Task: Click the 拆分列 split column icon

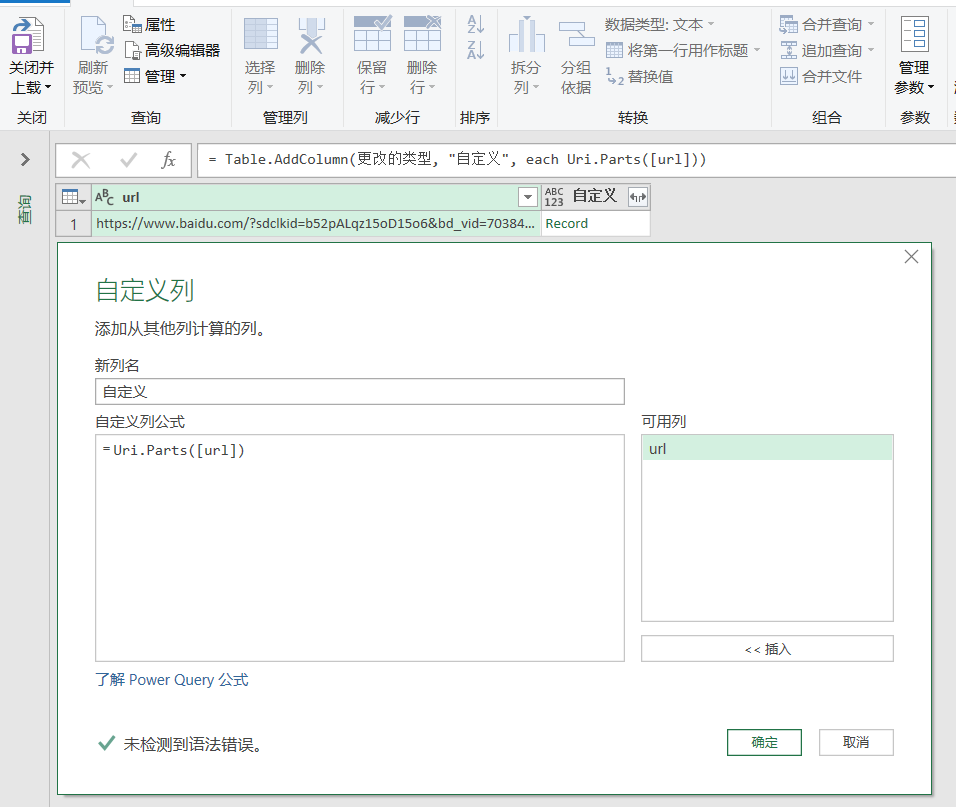Action: (x=526, y=36)
